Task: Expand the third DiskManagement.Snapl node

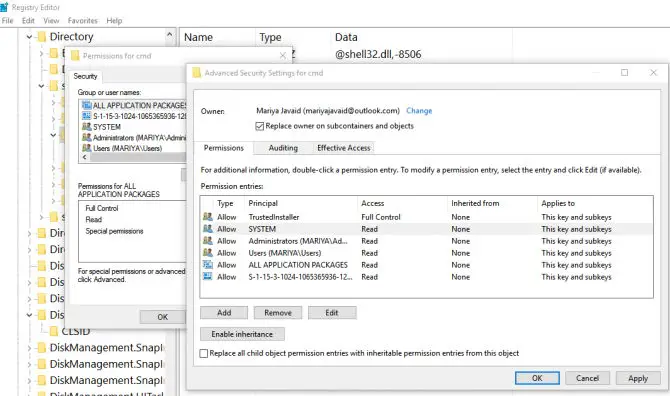Action: pos(29,381)
